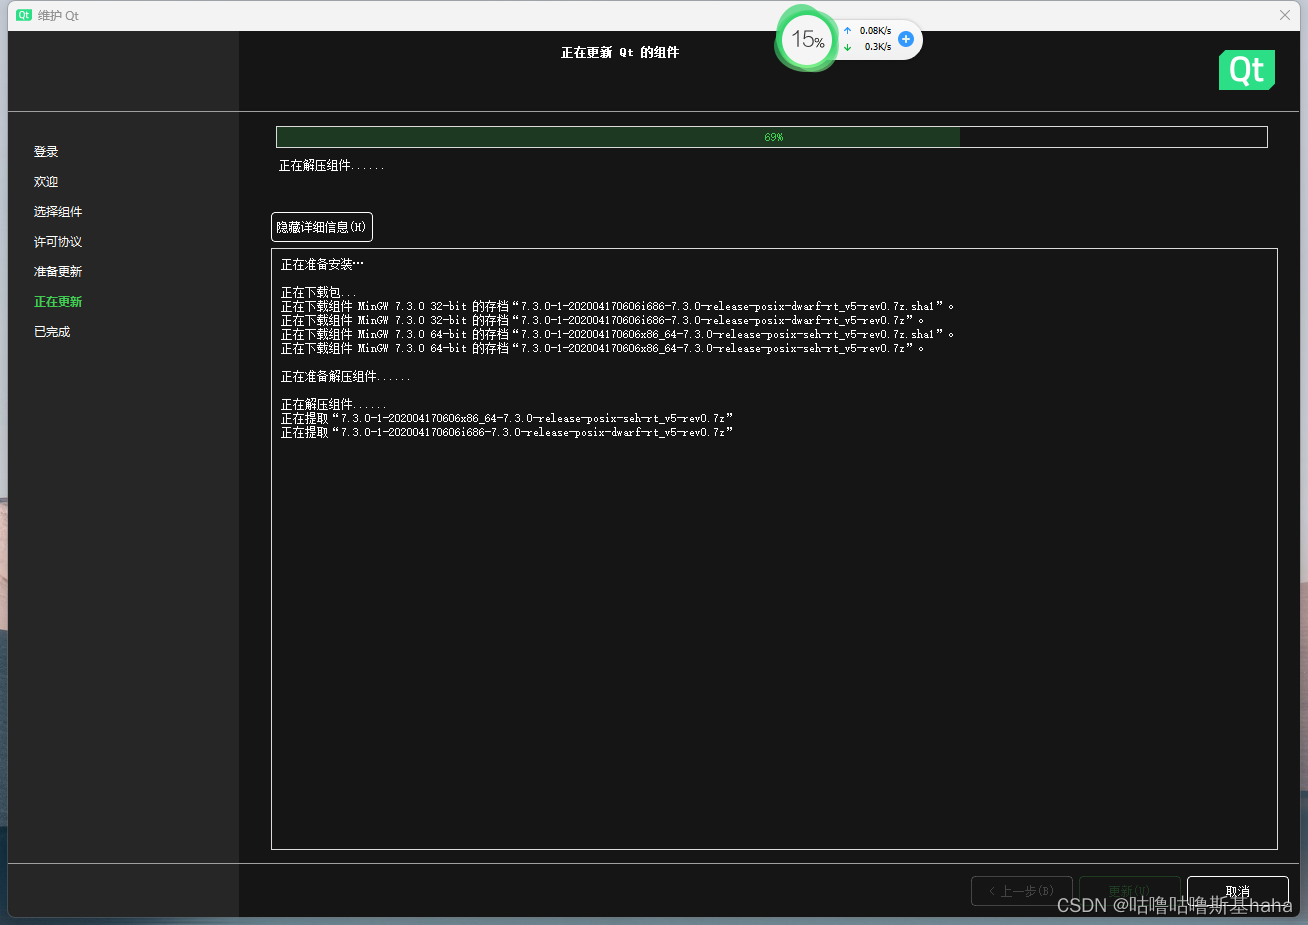Click the 15% circular progress overlay
Viewport: 1308px width, 925px height.
coord(806,39)
